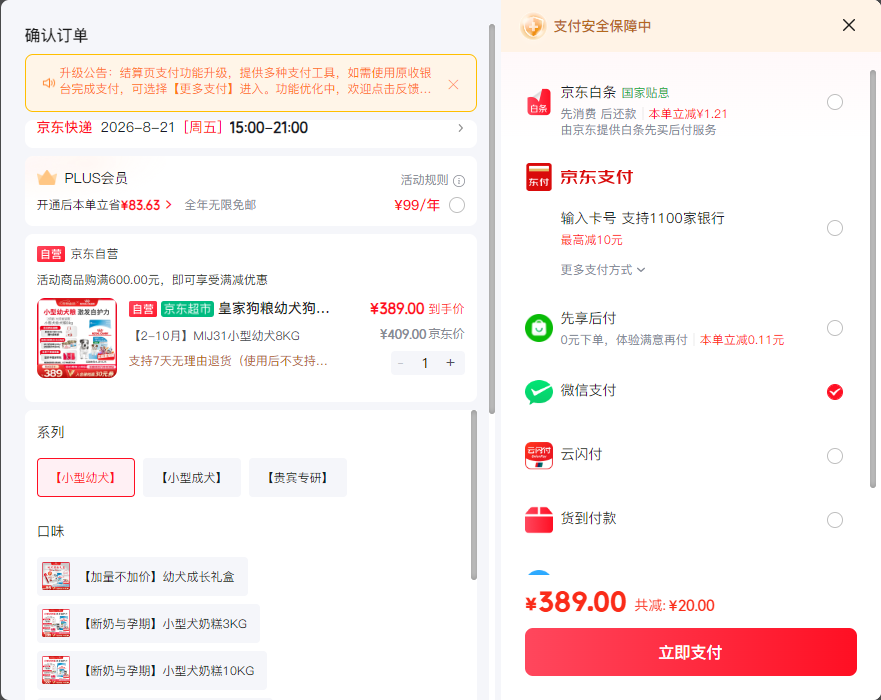
Task: Click the info icon beside 活动规则
Action: pyautogui.click(x=458, y=181)
